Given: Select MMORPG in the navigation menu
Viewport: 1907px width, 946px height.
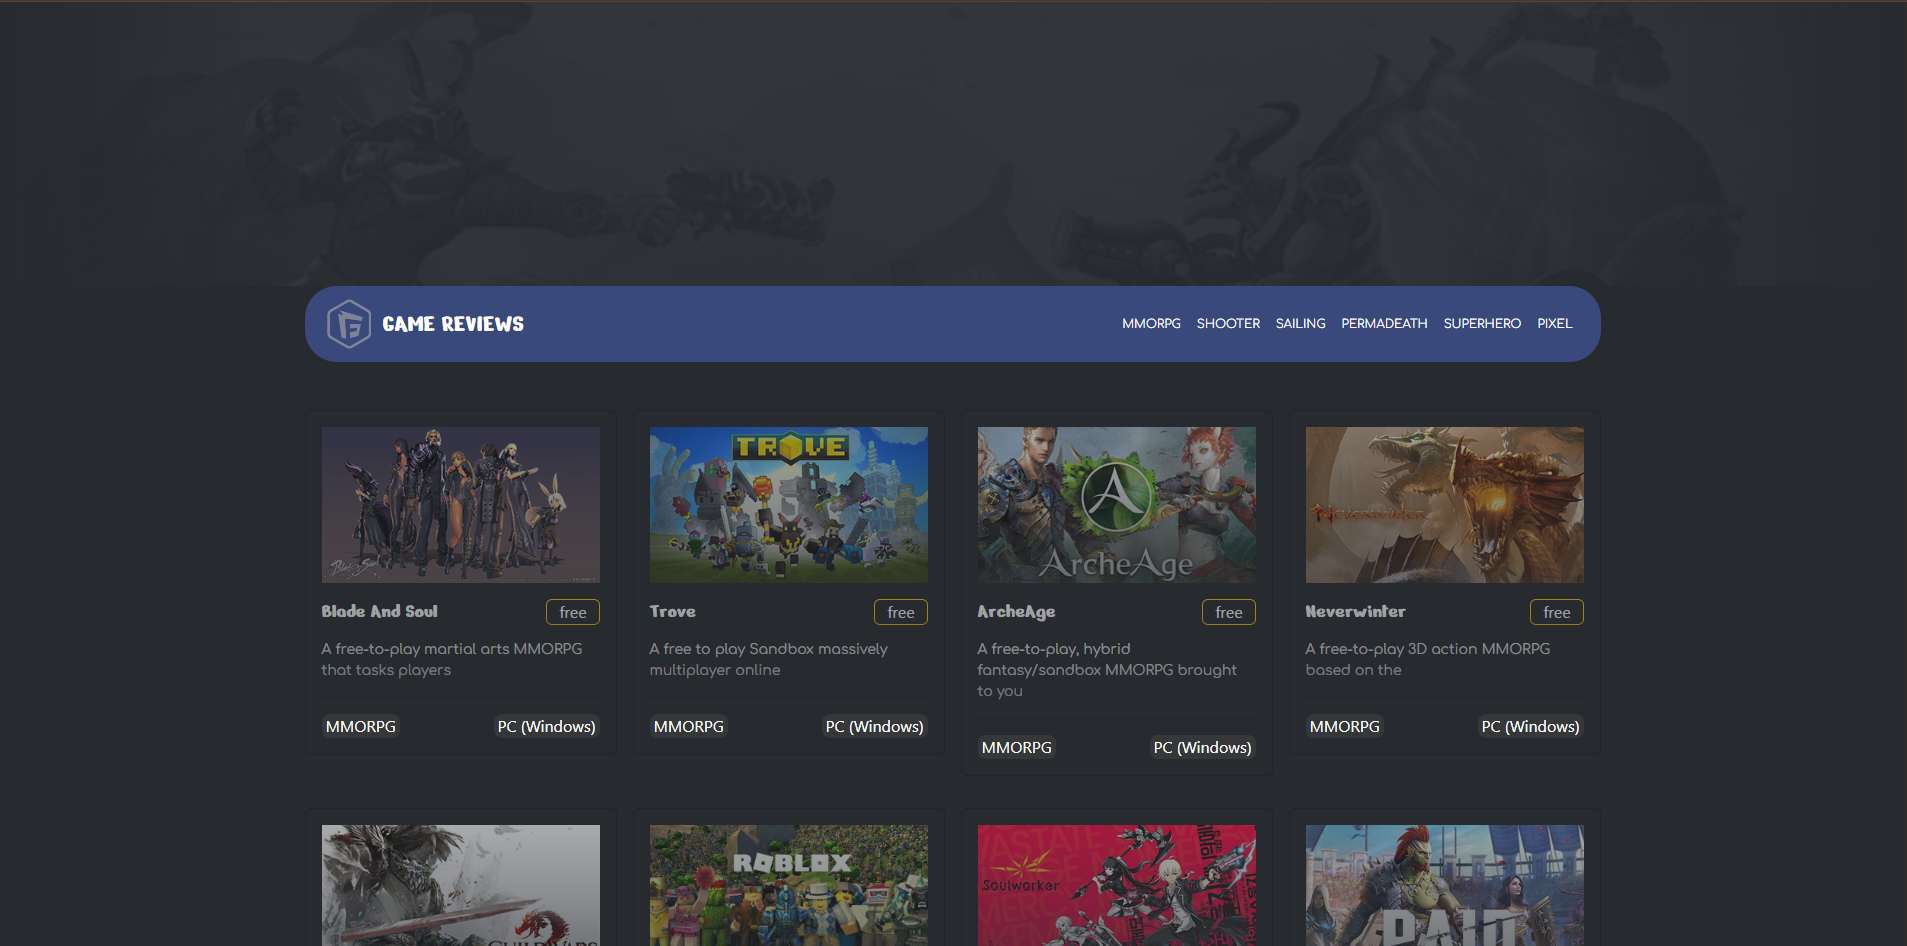Looking at the screenshot, I should point(1151,323).
